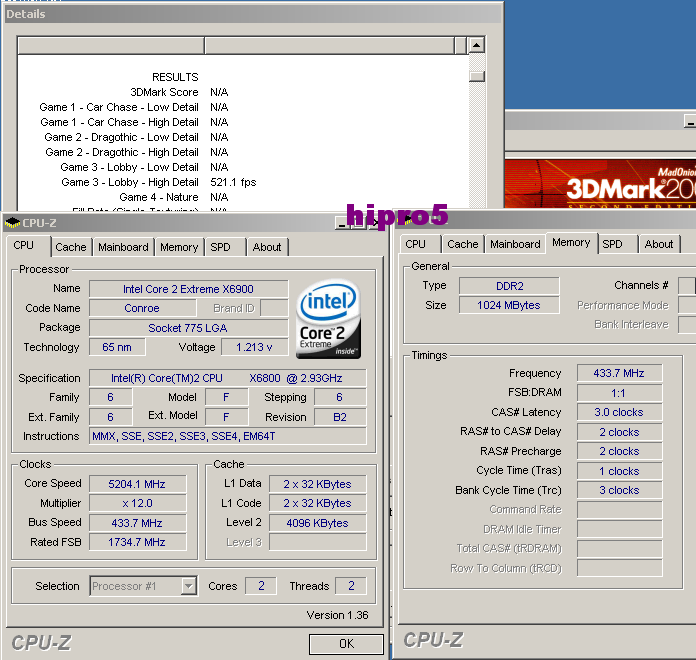Open About tab in right CPU-Z window
696x660 pixels.
[659, 244]
